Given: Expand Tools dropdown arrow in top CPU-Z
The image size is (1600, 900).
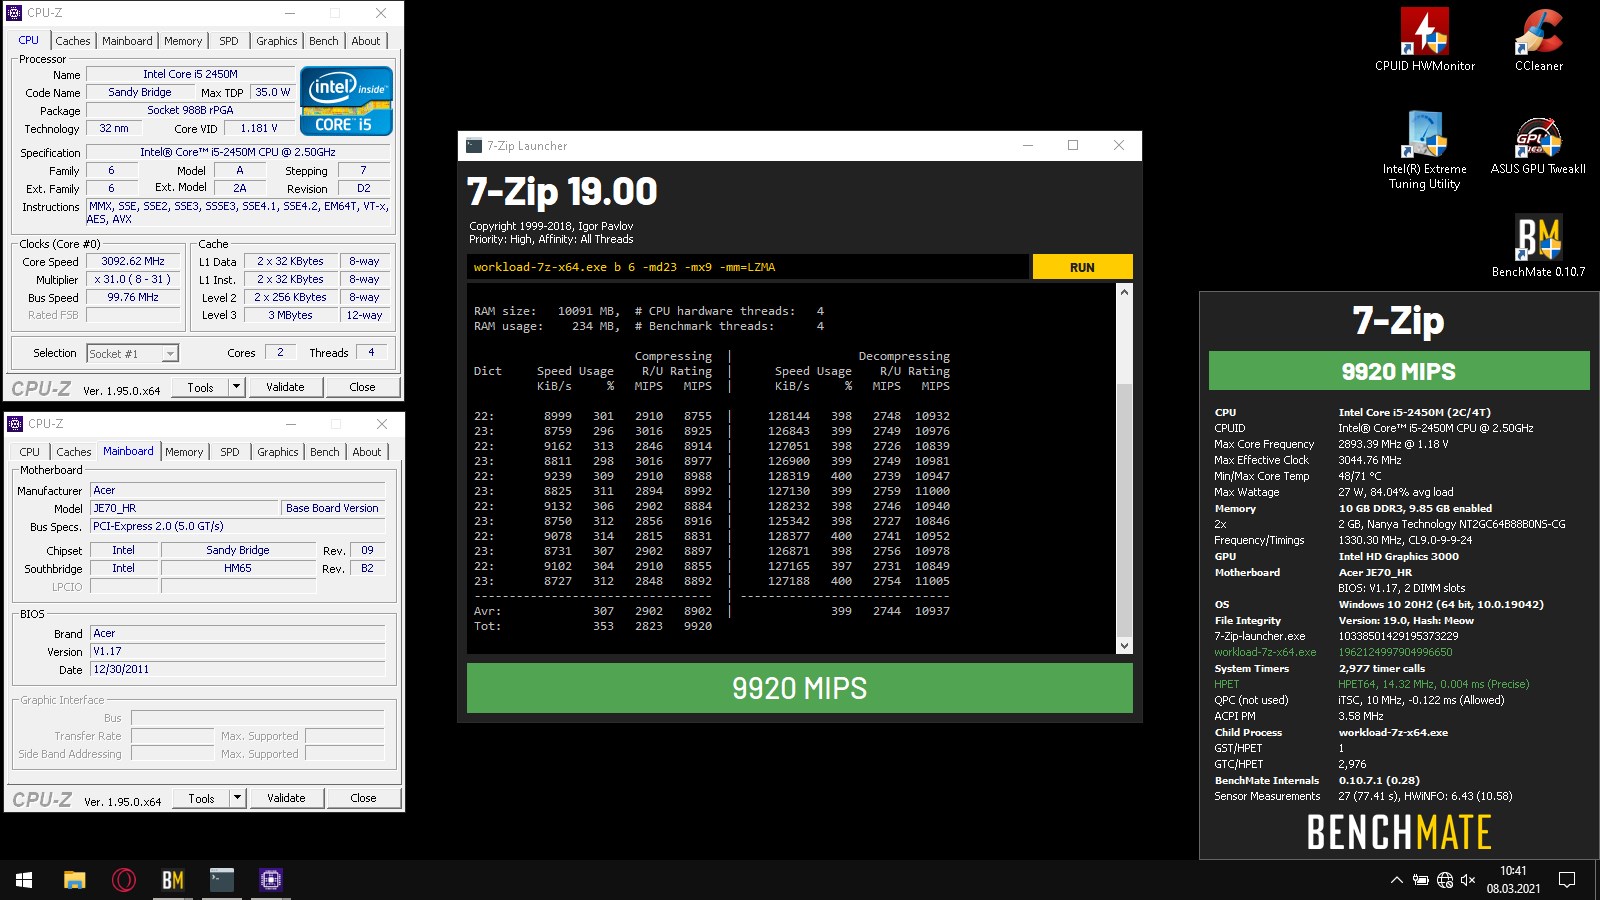Looking at the screenshot, I should tap(236, 387).
